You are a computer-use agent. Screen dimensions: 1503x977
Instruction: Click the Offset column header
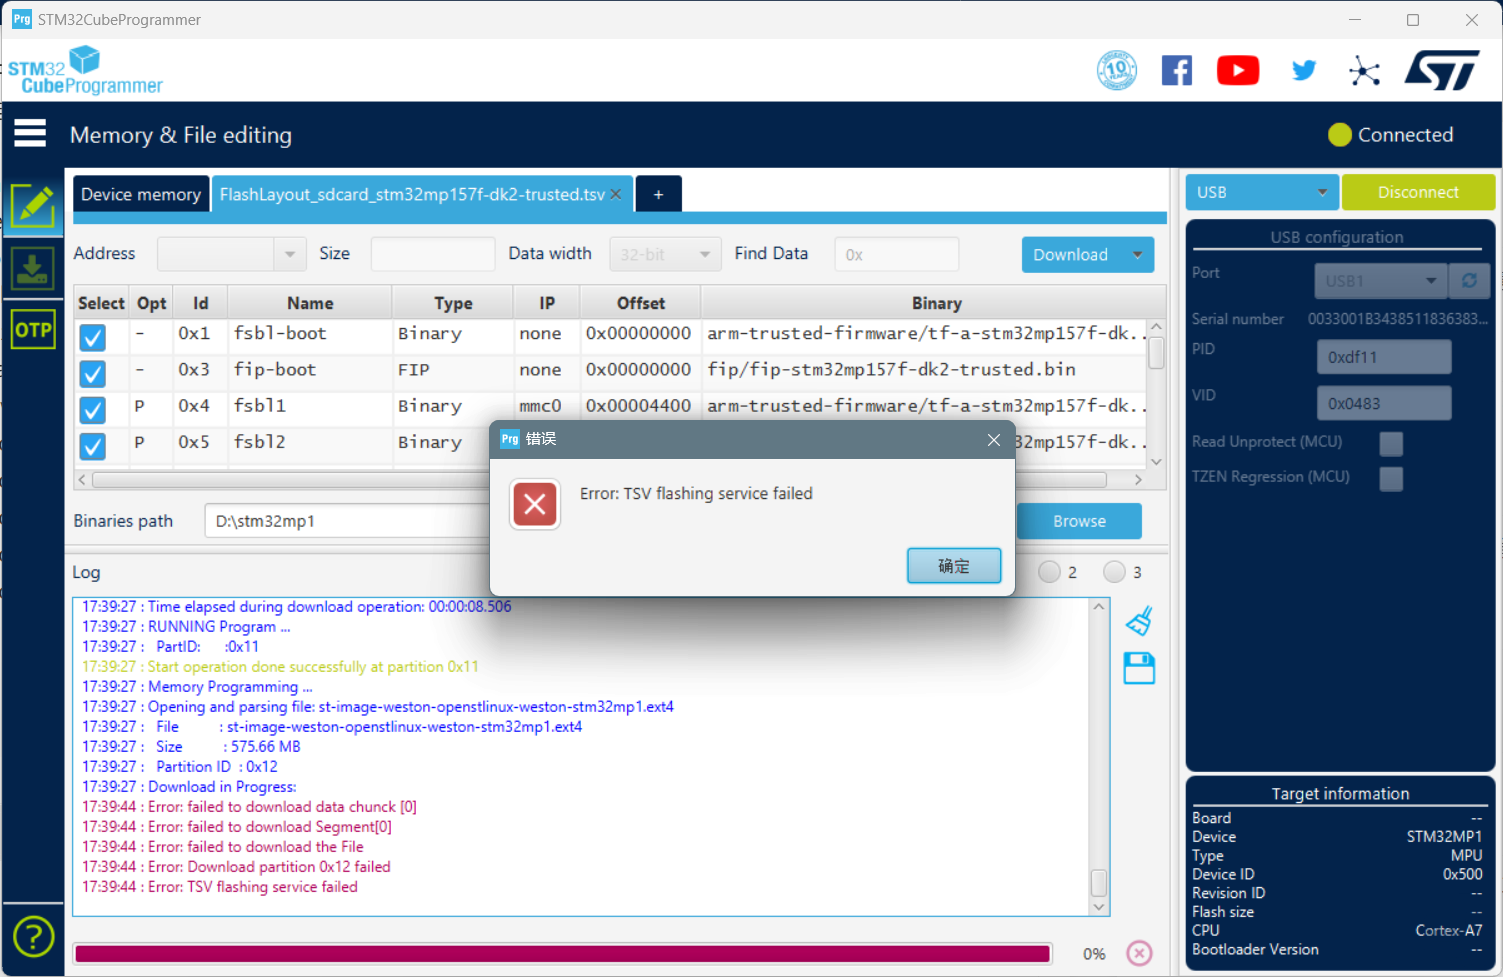coord(641,303)
